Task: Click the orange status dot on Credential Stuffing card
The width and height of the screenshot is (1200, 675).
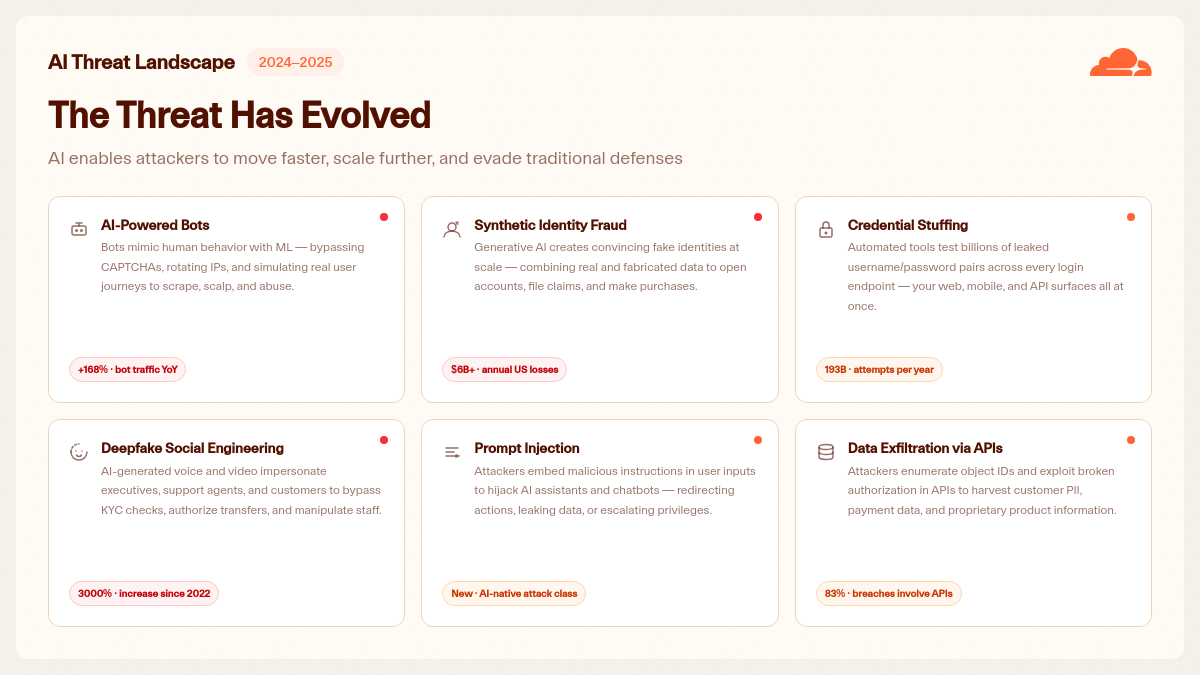Action: (x=1131, y=217)
